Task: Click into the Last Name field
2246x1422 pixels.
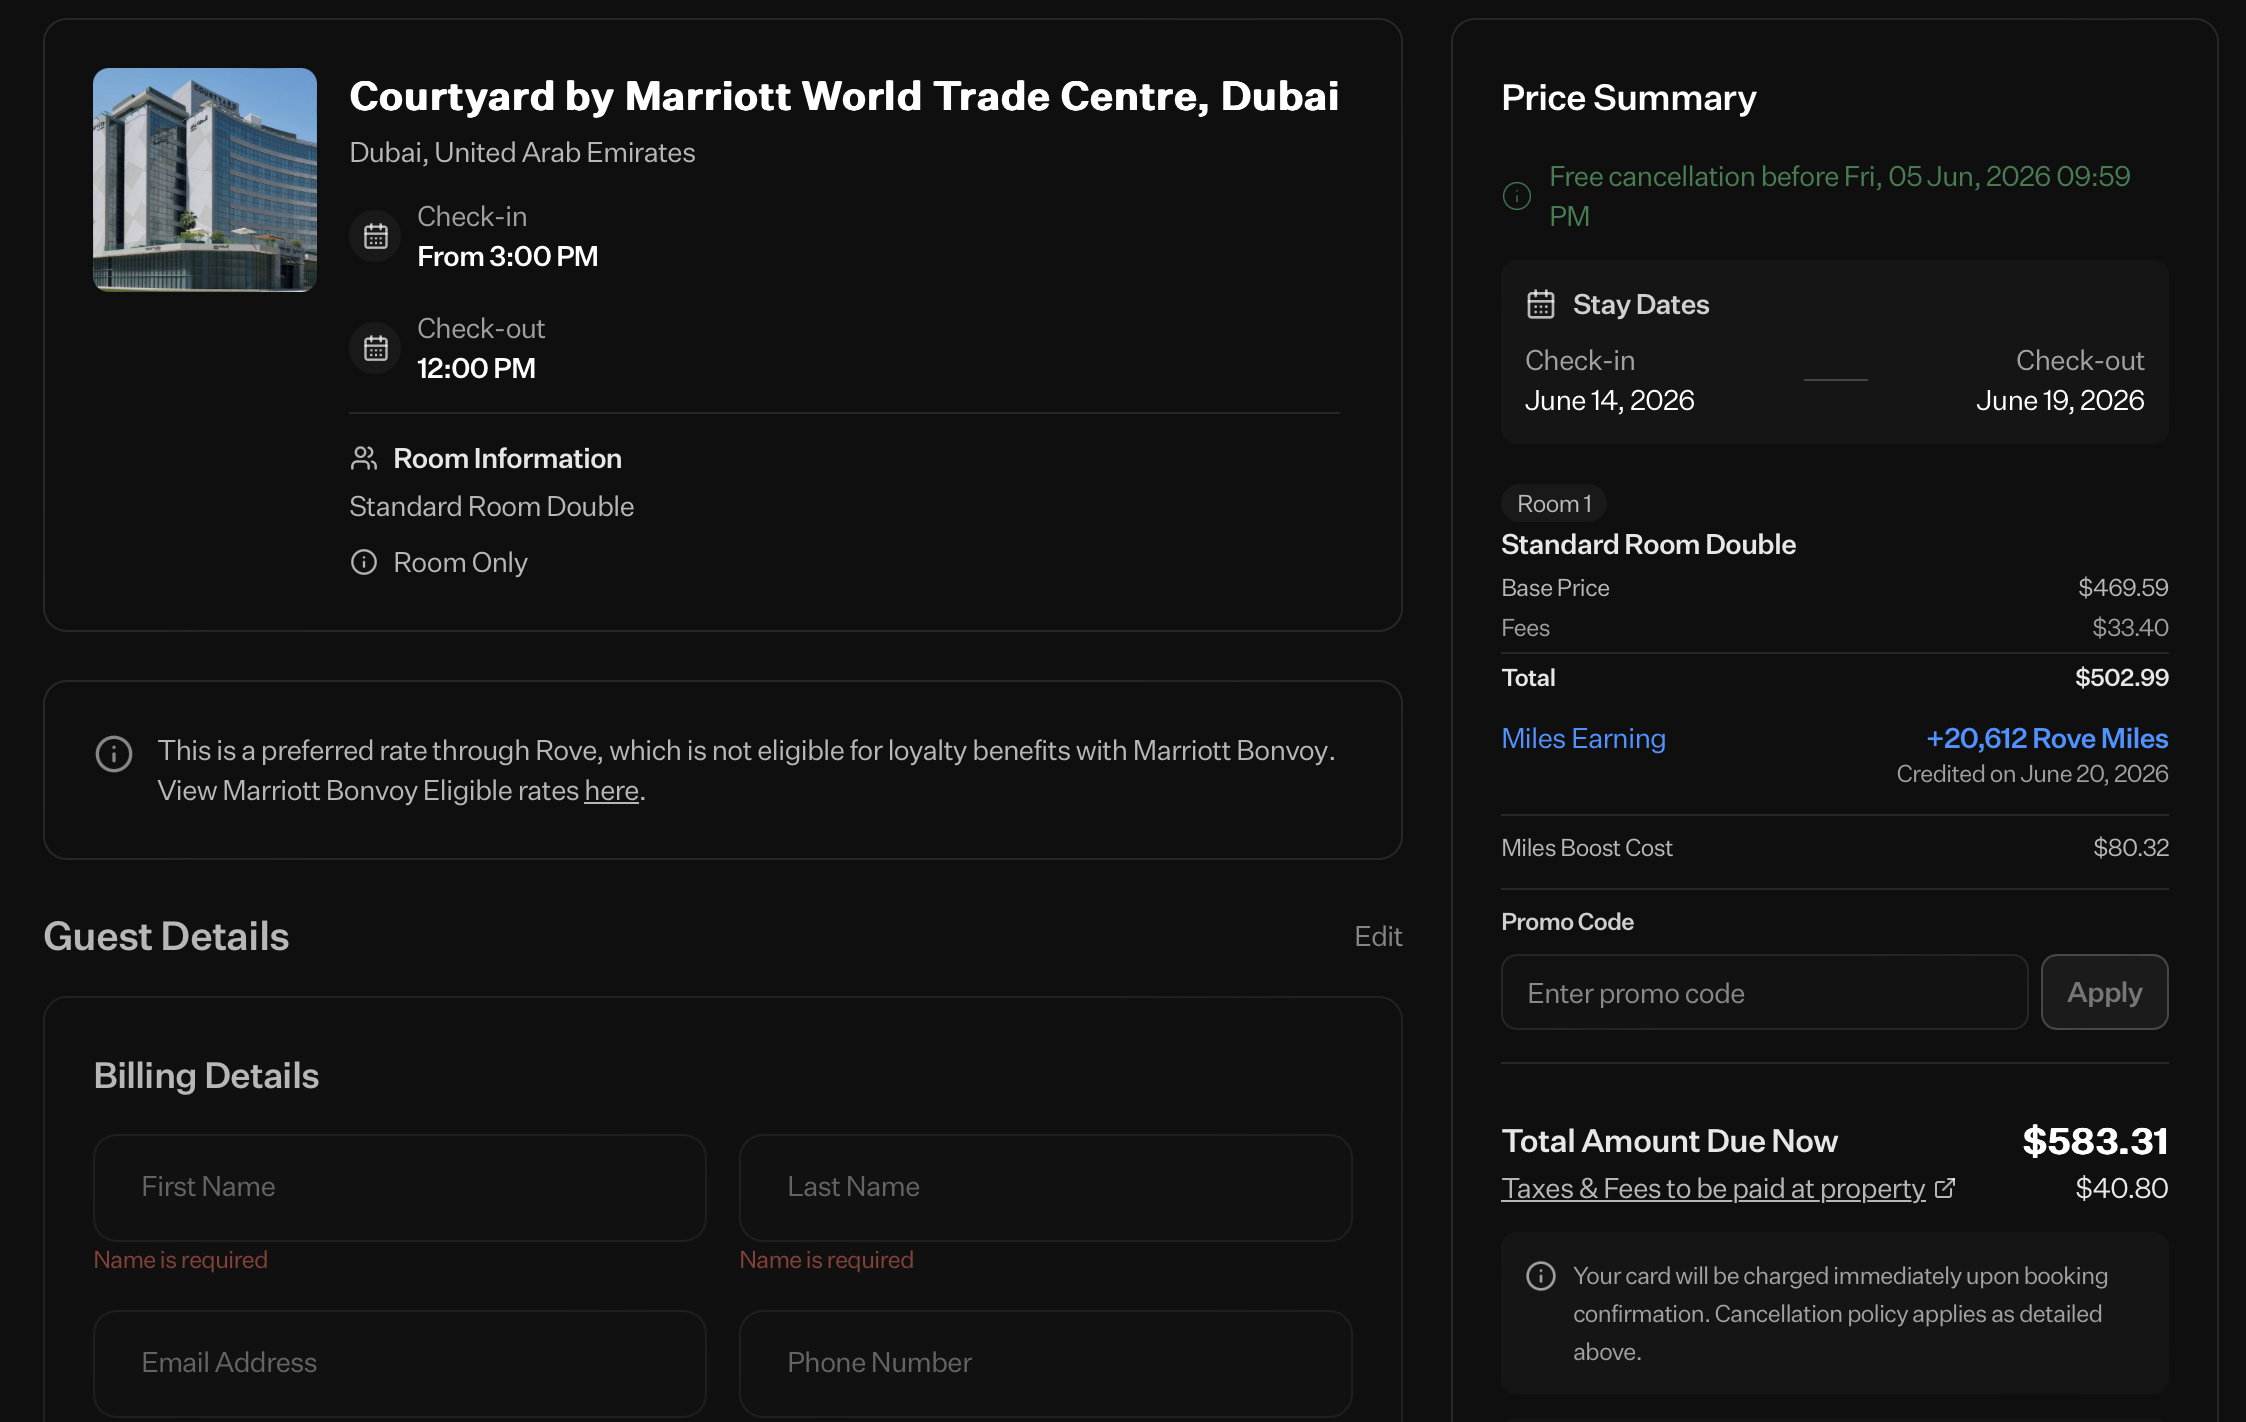Action: coord(1045,1187)
